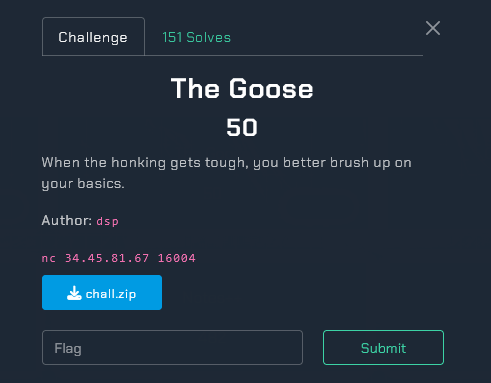Focus the Flag input field
The image size is (491, 383).
click(x=172, y=348)
